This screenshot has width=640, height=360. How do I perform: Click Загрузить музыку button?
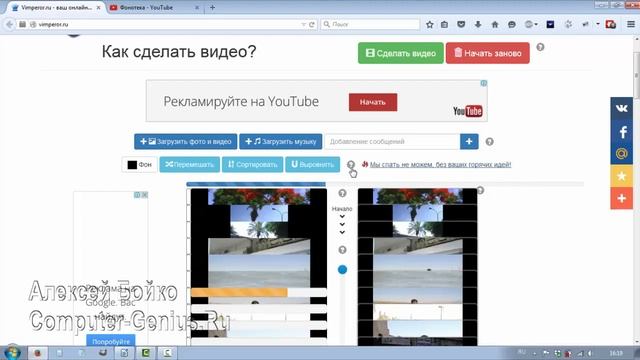point(280,142)
